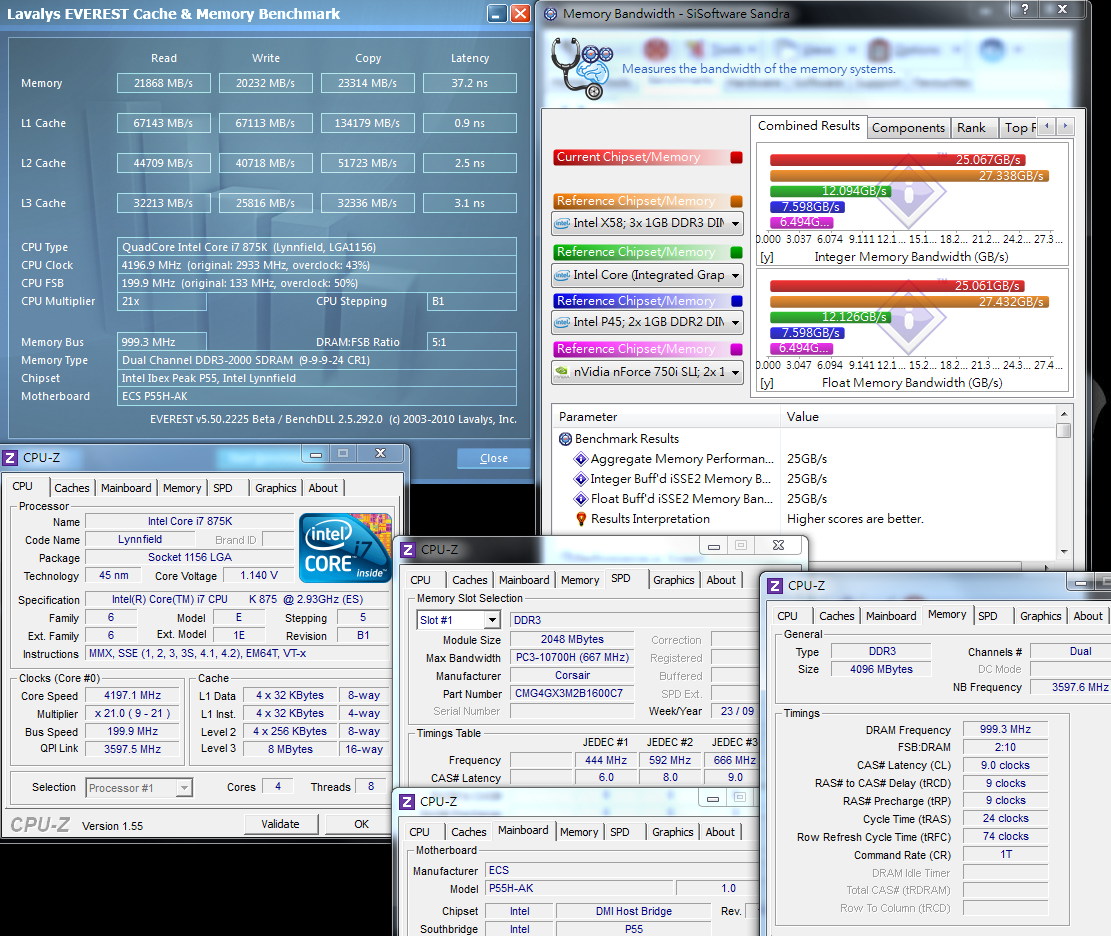This screenshot has width=1111, height=936.
Task: Click the green Reference Chipset/Memory swatch
Action: pos(736,252)
